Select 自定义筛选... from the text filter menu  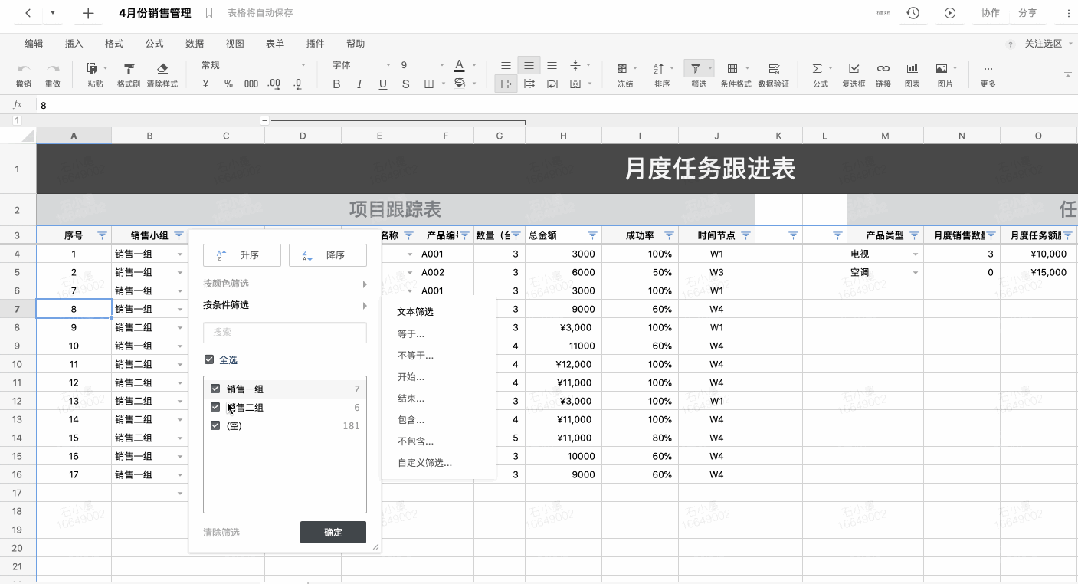coord(424,463)
